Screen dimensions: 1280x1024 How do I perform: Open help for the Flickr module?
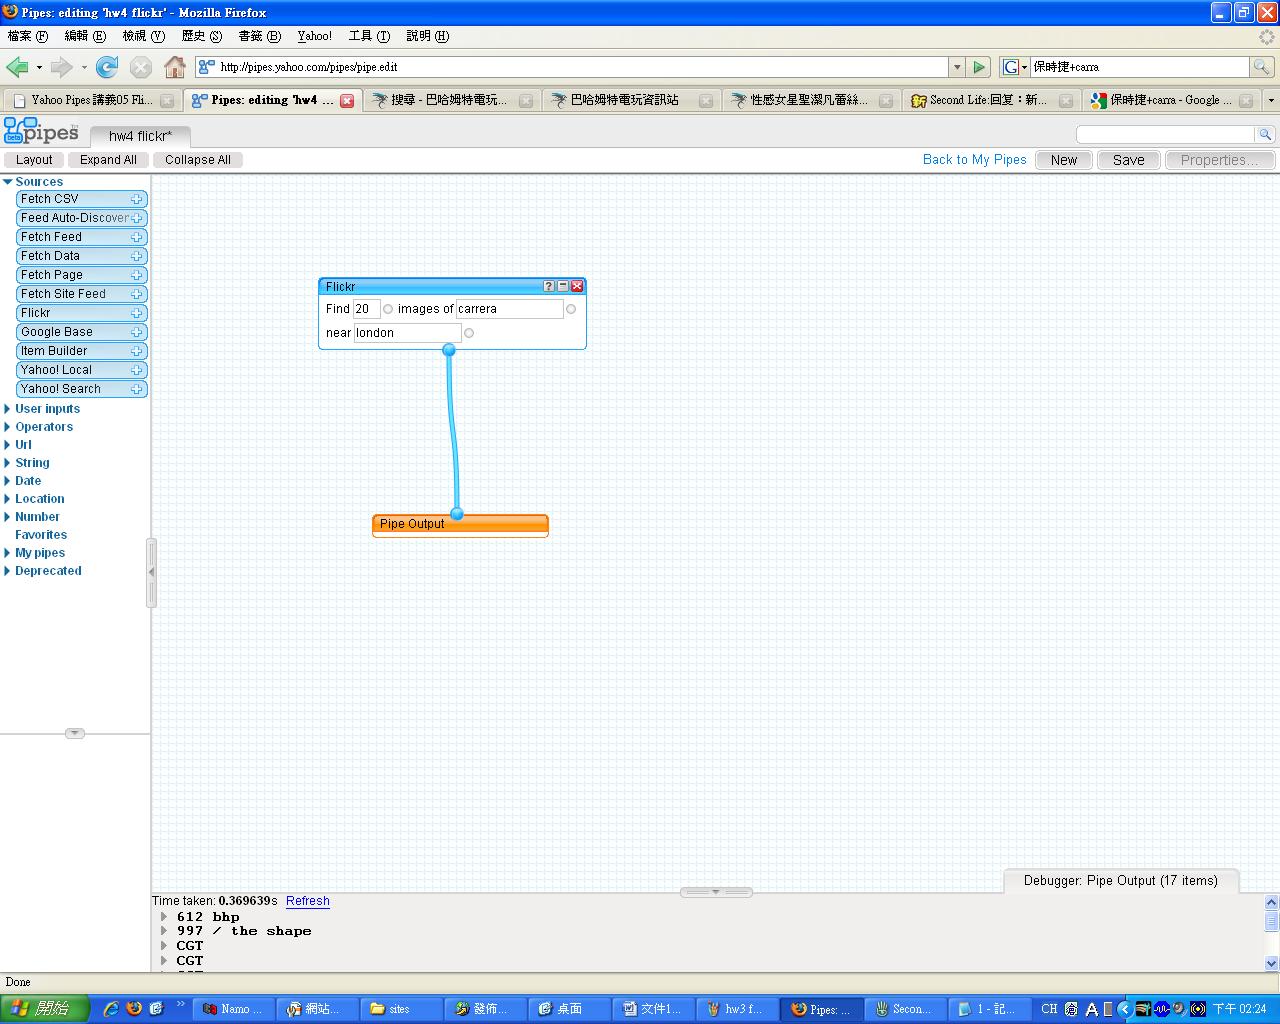coord(548,286)
